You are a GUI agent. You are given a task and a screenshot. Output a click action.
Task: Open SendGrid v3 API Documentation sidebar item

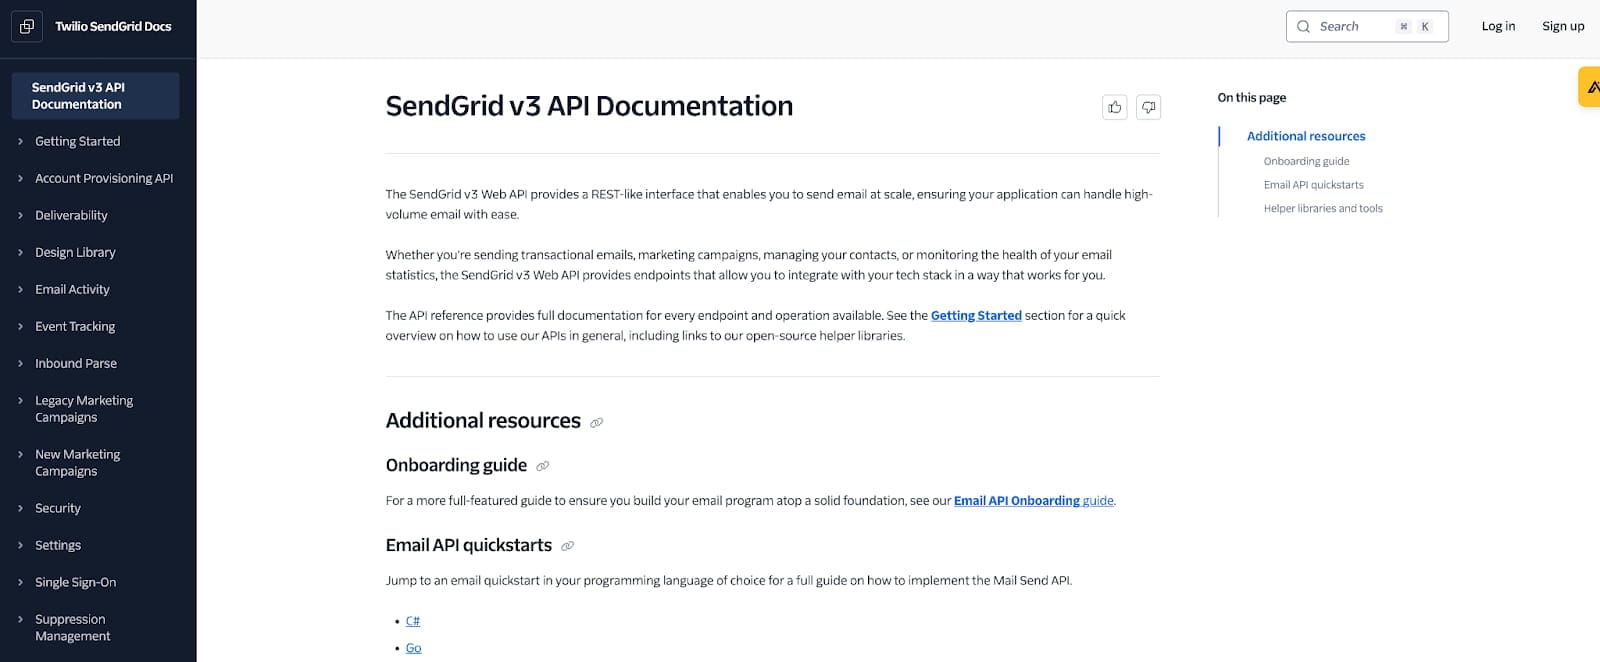click(96, 96)
